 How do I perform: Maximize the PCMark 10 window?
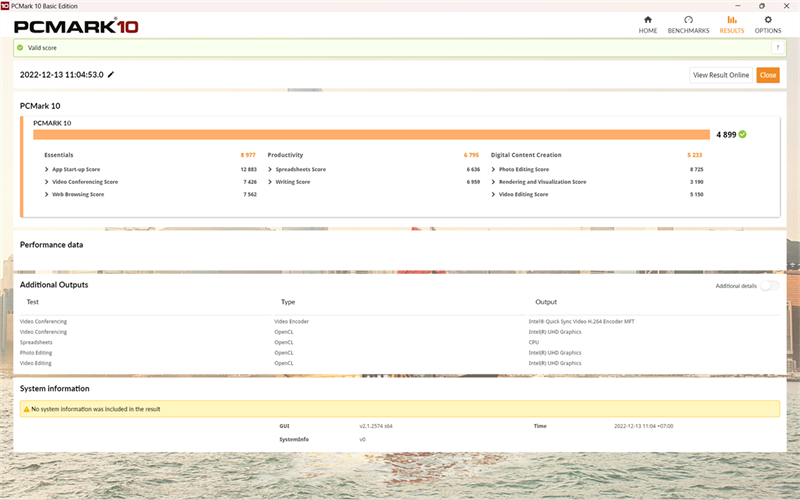point(762,6)
